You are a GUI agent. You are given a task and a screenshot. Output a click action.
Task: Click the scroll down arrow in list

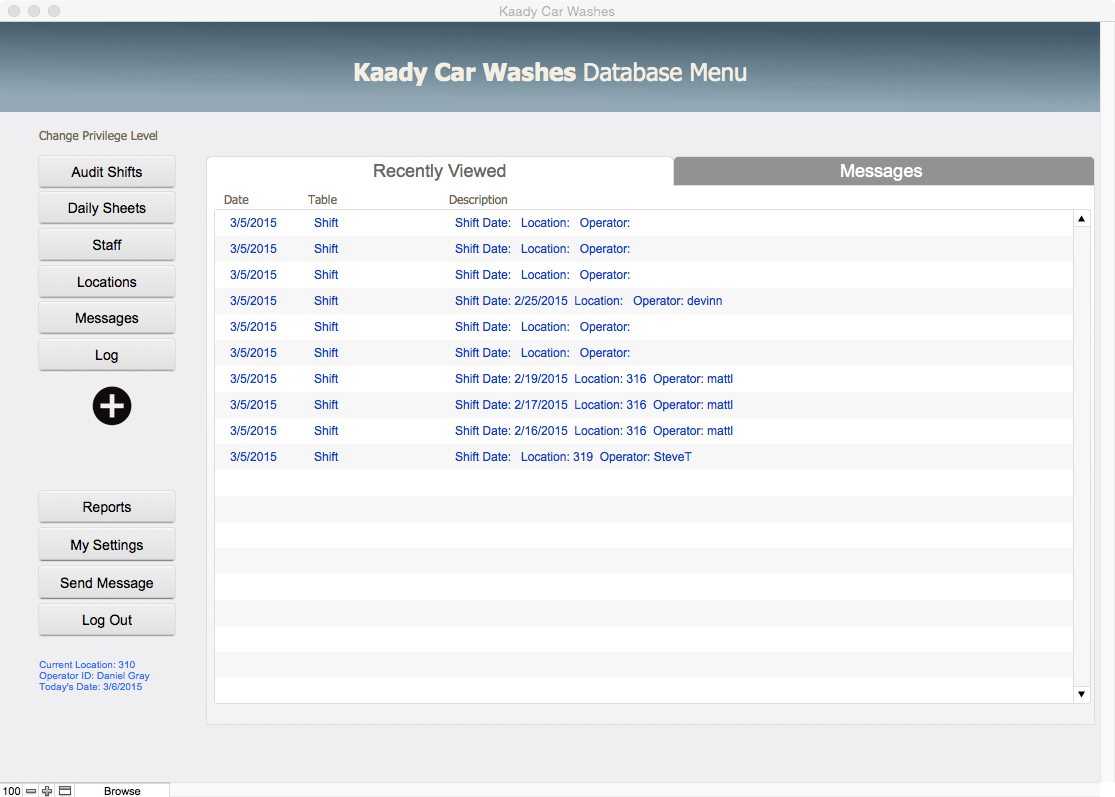[1081, 694]
